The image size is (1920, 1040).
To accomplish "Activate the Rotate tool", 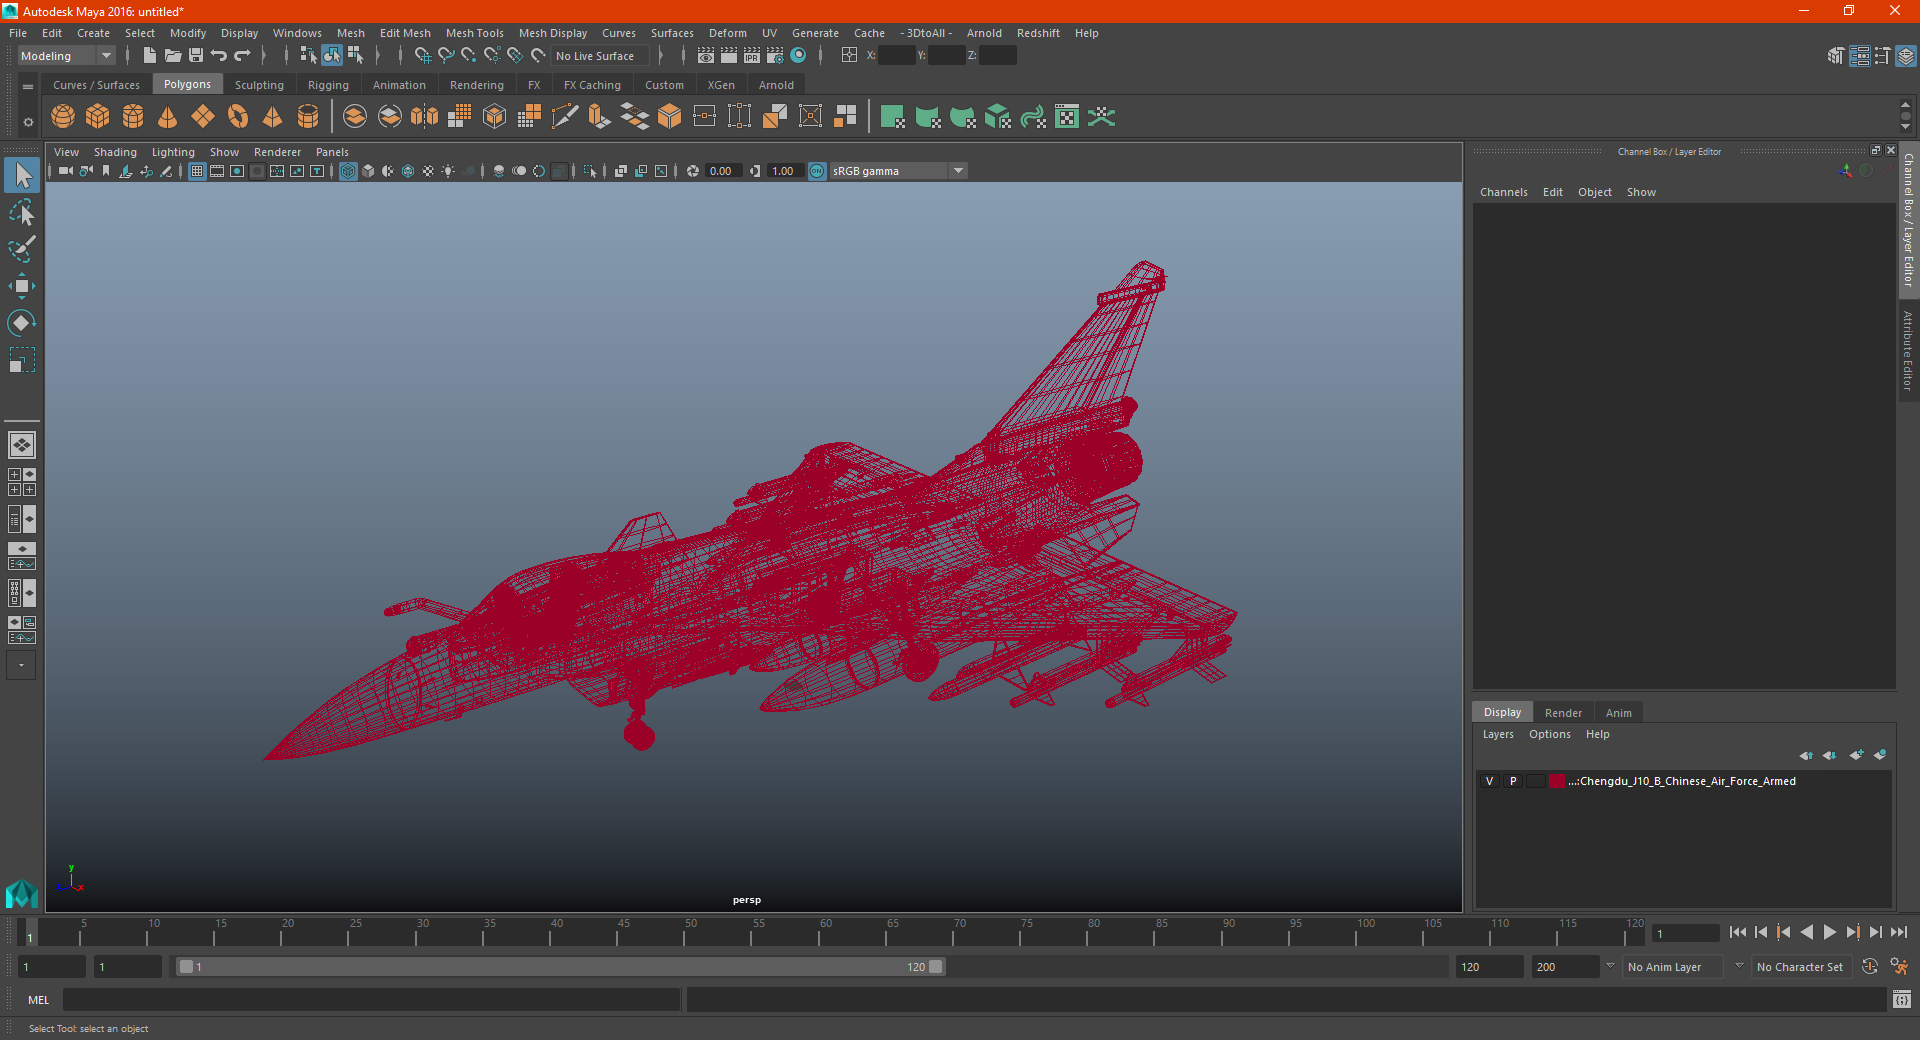I will click(x=22, y=323).
